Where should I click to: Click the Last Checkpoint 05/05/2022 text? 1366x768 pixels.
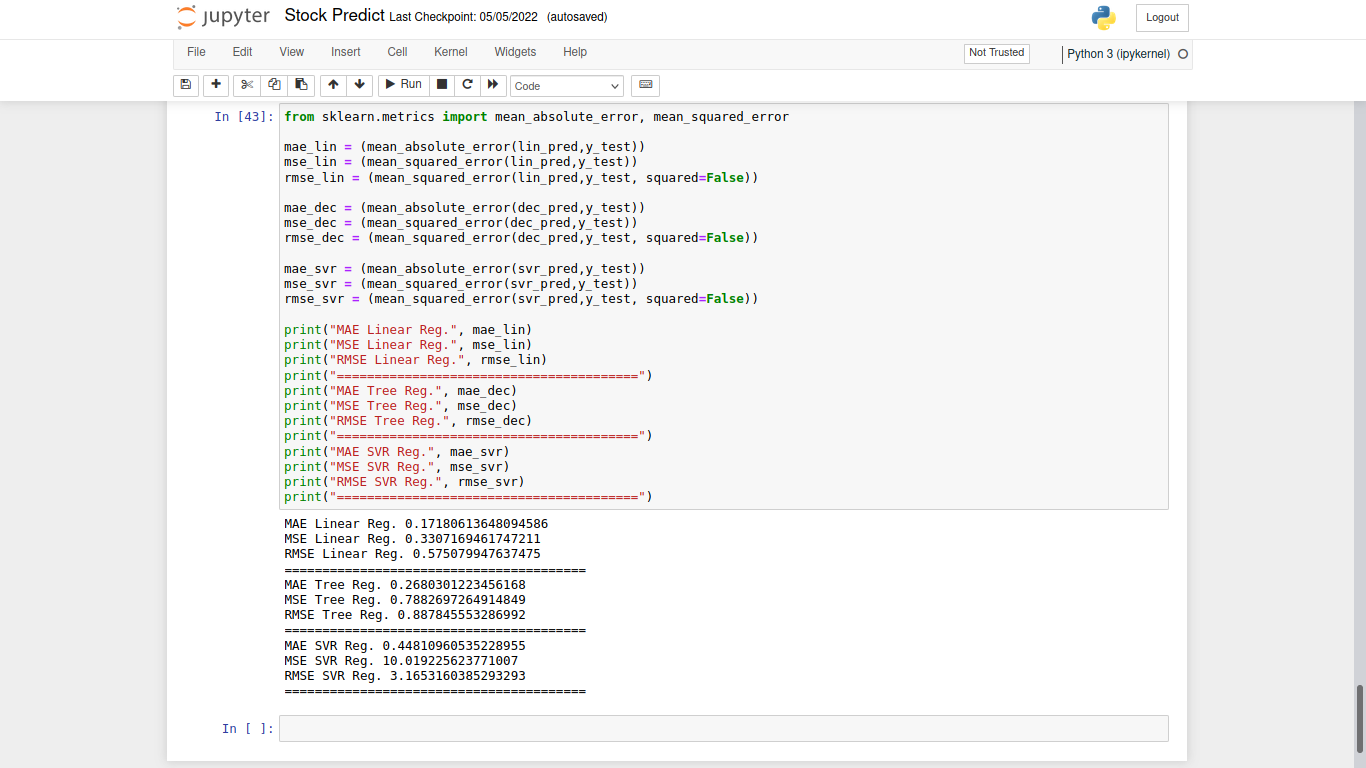point(463,17)
